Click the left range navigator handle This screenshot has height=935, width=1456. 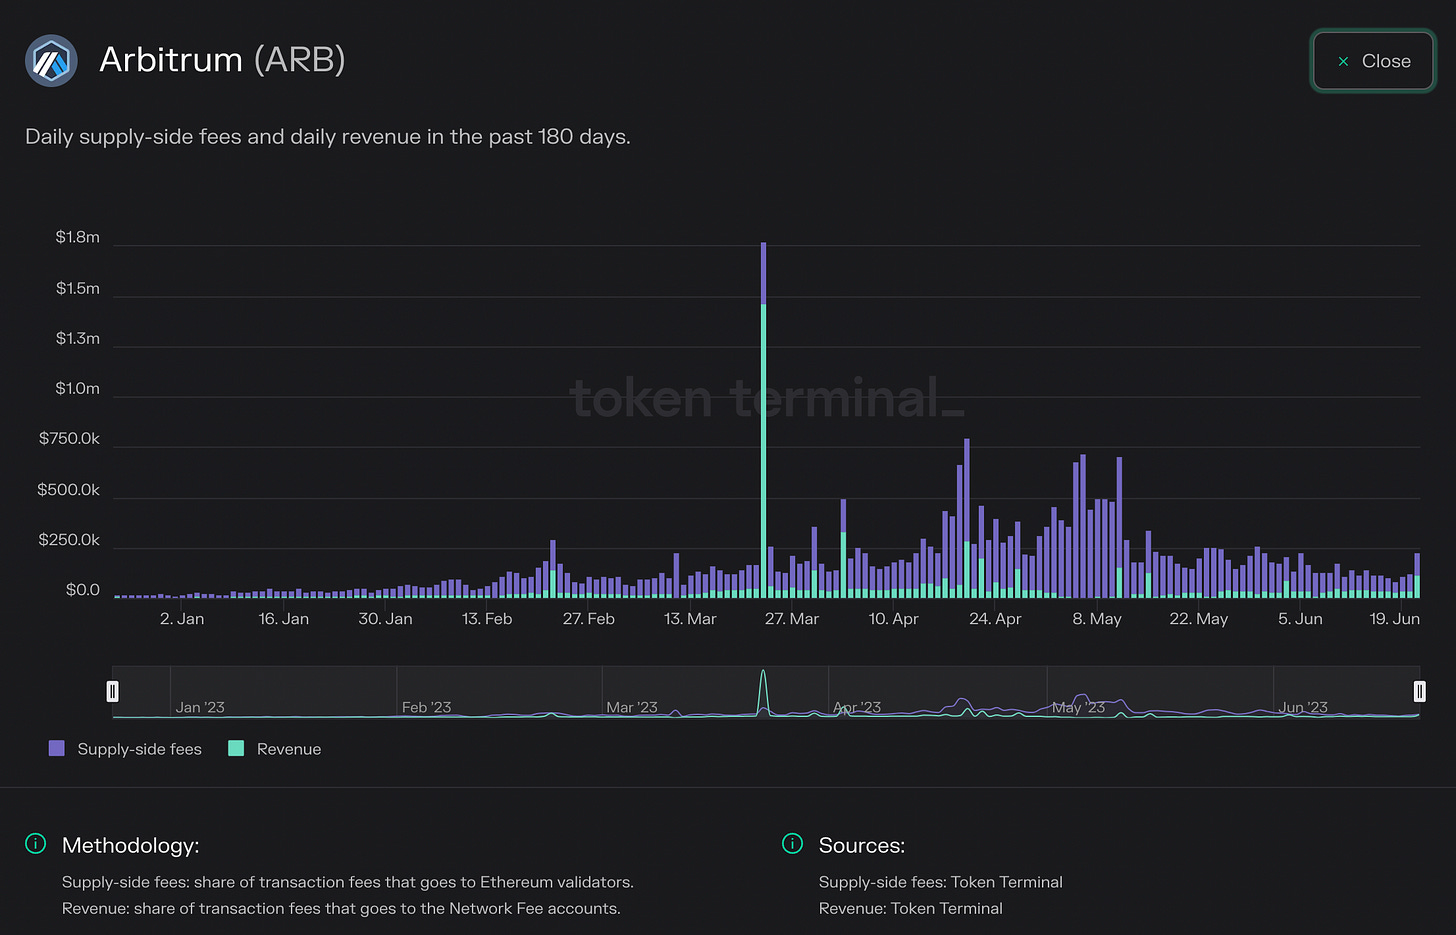pos(113,691)
